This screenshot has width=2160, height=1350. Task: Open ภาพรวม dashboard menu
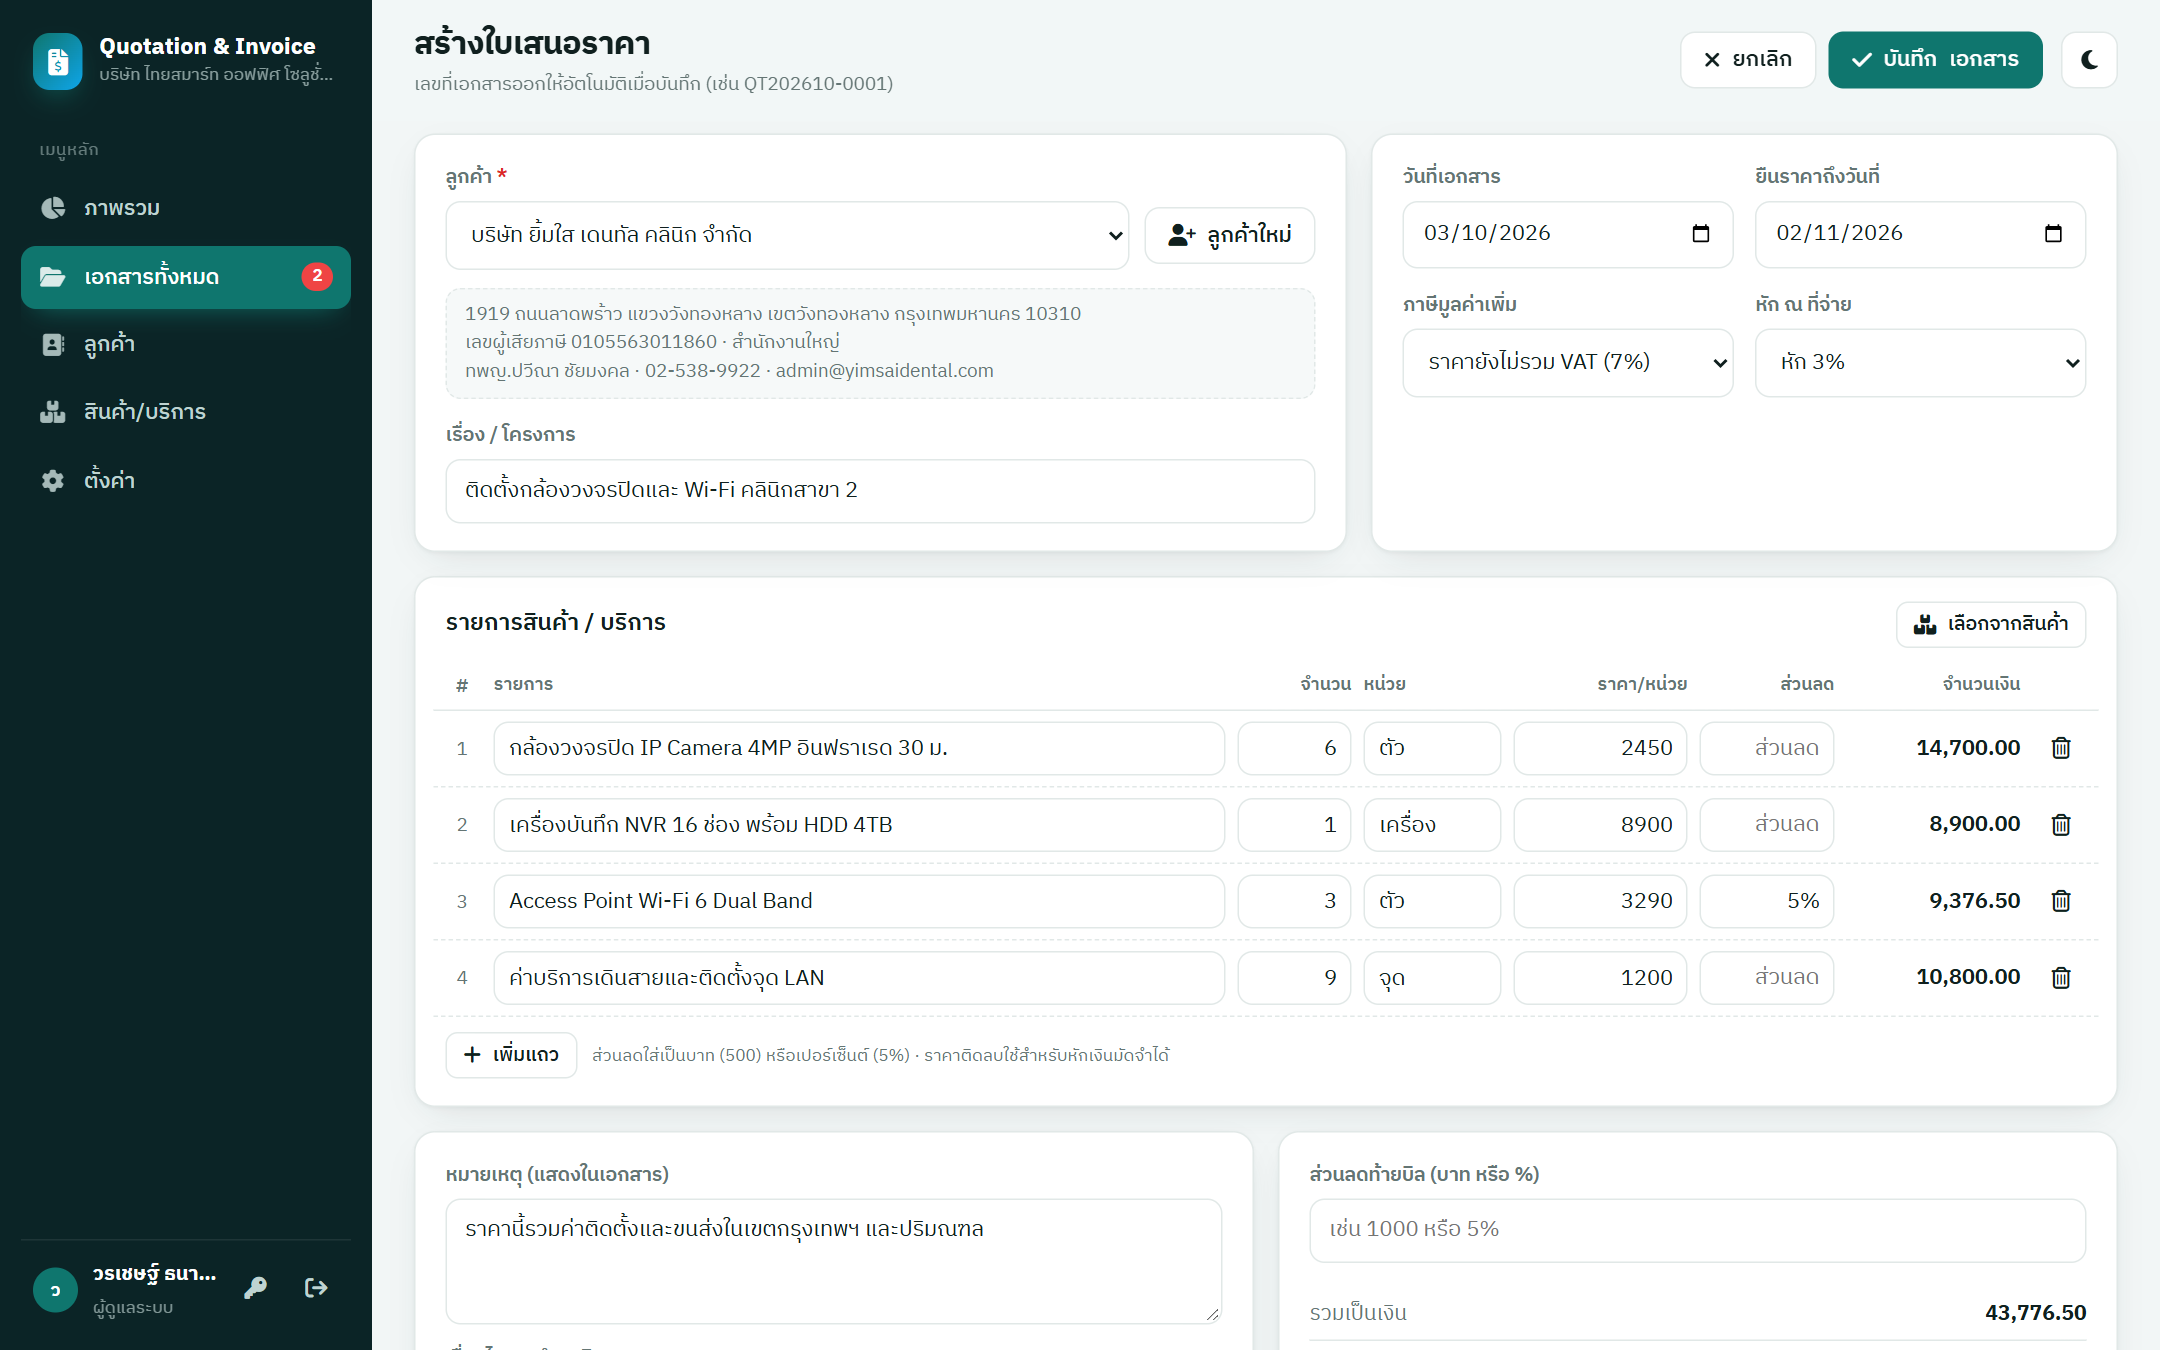[x=186, y=208]
